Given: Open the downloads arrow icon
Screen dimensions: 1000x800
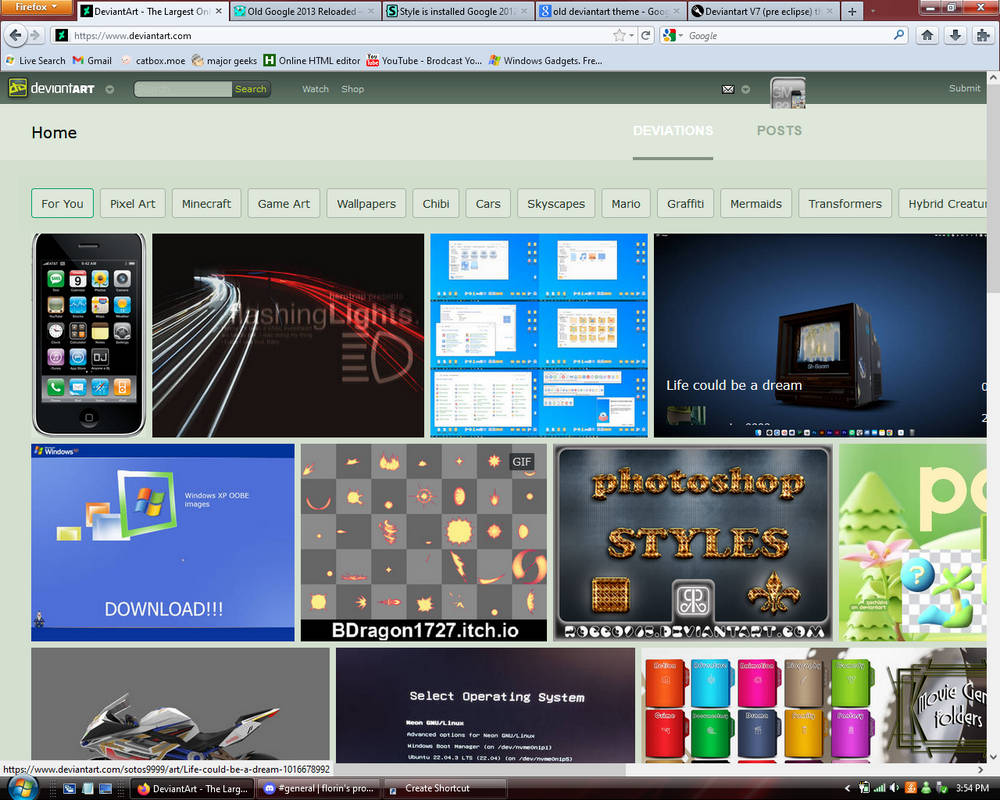Looking at the screenshot, I should (955, 36).
